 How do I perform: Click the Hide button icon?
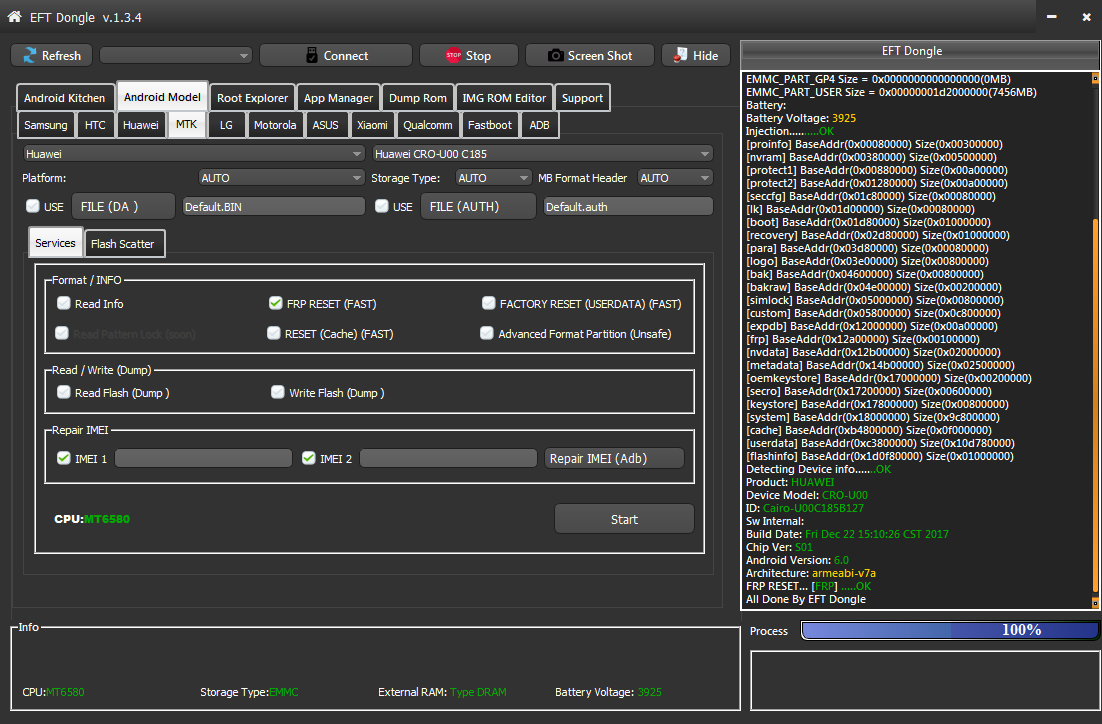[680, 56]
